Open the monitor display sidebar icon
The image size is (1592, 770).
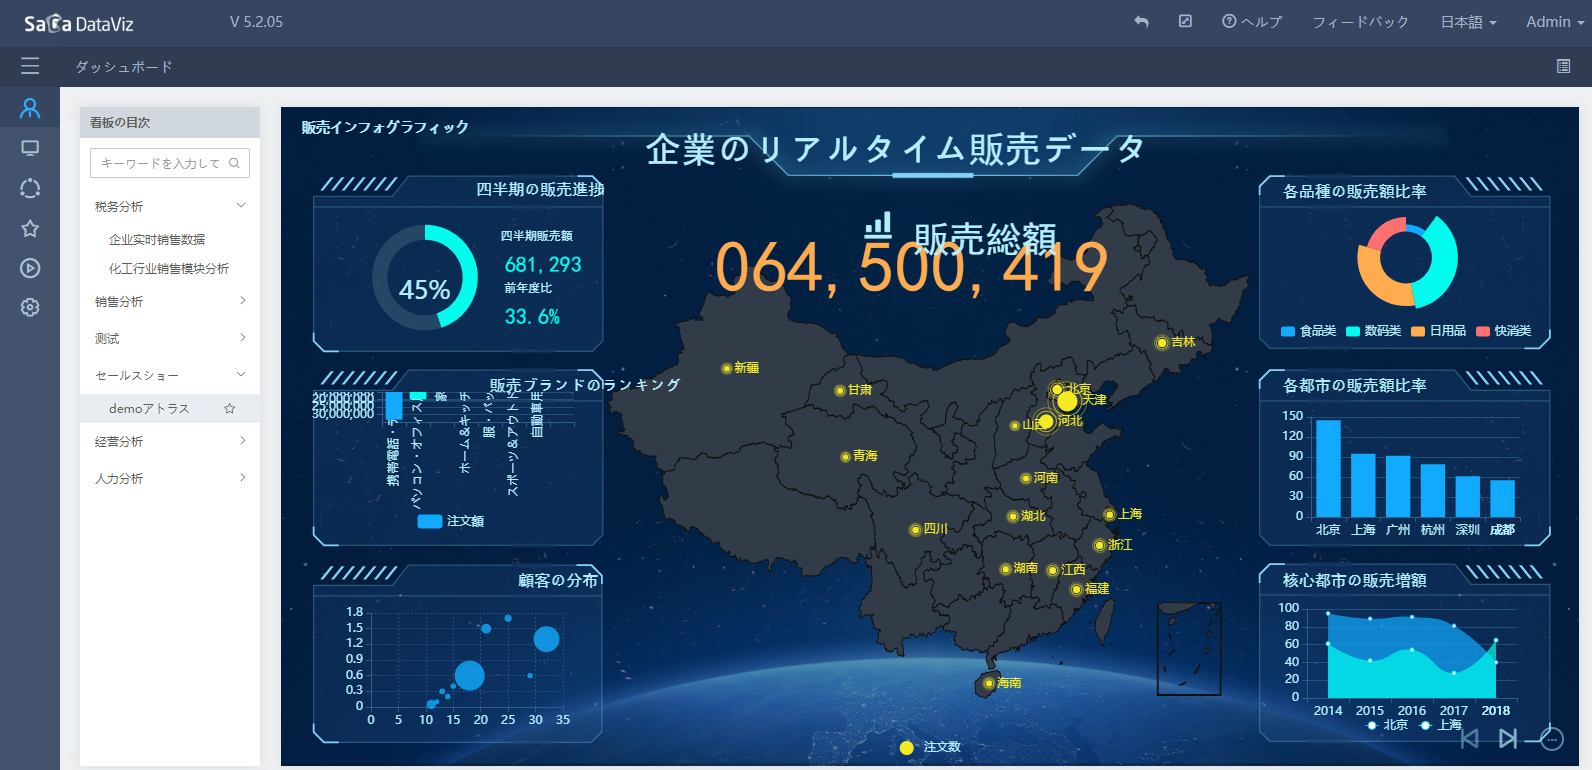pyautogui.click(x=30, y=148)
